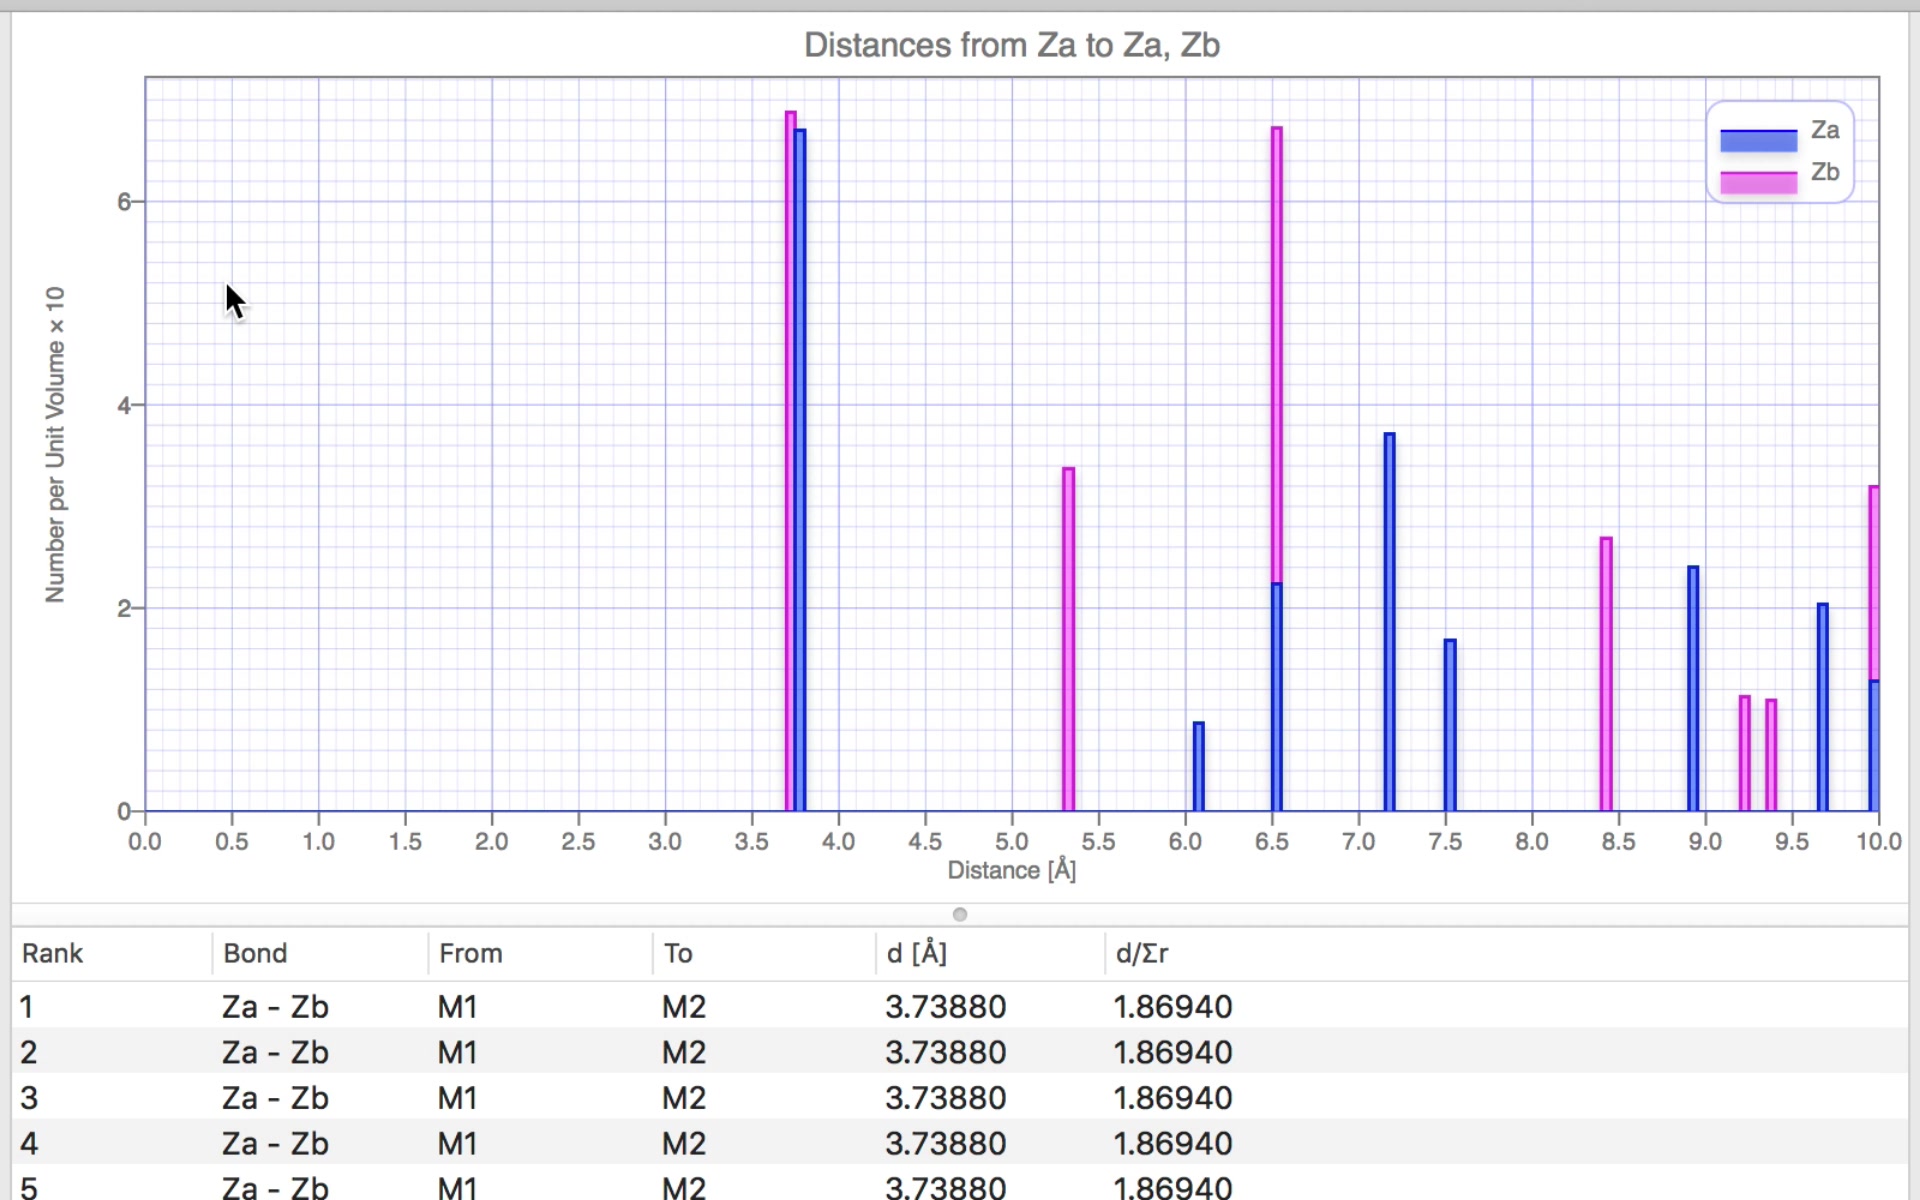Viewport: 1920px width, 1200px height.
Task: Click the magenta Zb bar segment at 10.0 Å
Action: tap(1874, 583)
